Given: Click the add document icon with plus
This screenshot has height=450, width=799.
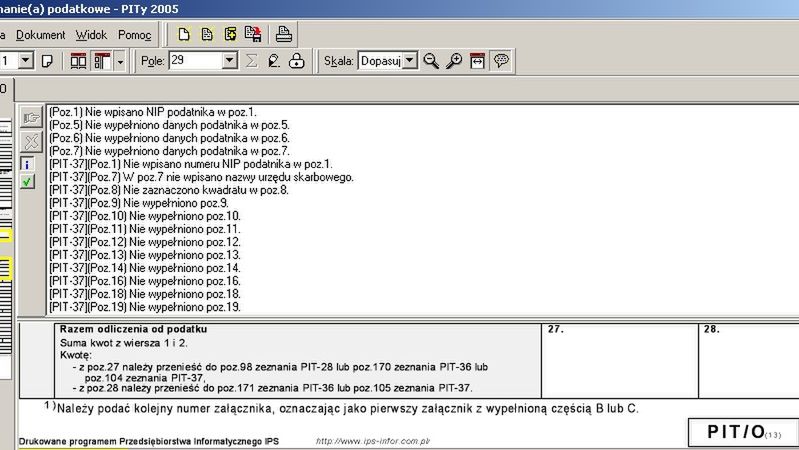Looking at the screenshot, I should click(230, 34).
